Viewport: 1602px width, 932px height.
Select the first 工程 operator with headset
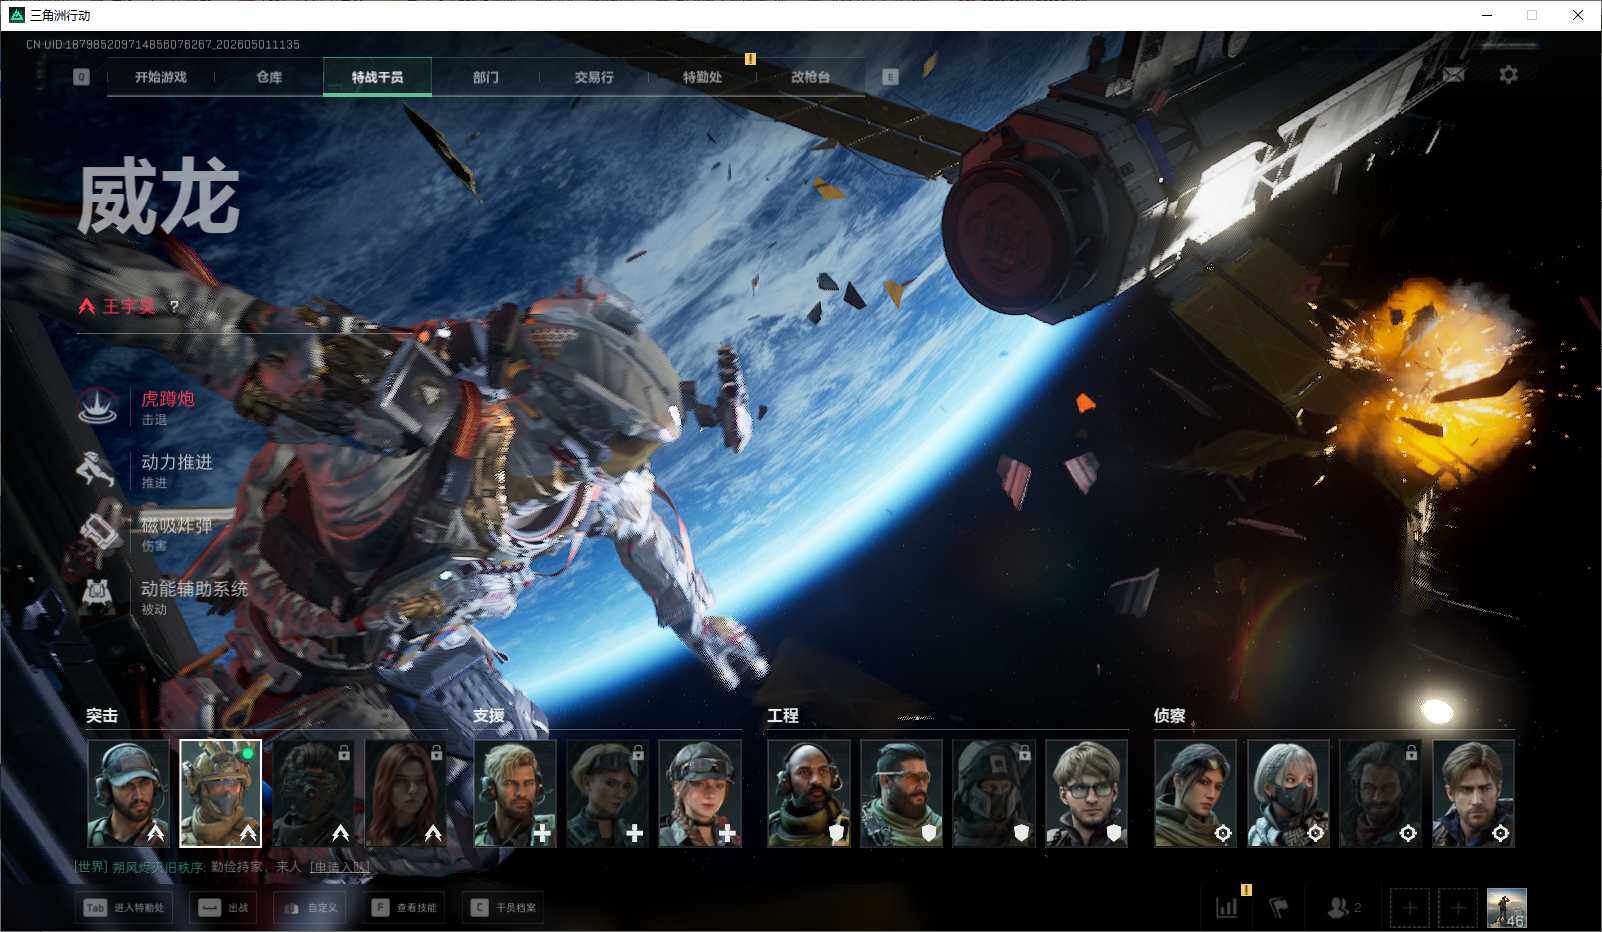click(x=809, y=793)
